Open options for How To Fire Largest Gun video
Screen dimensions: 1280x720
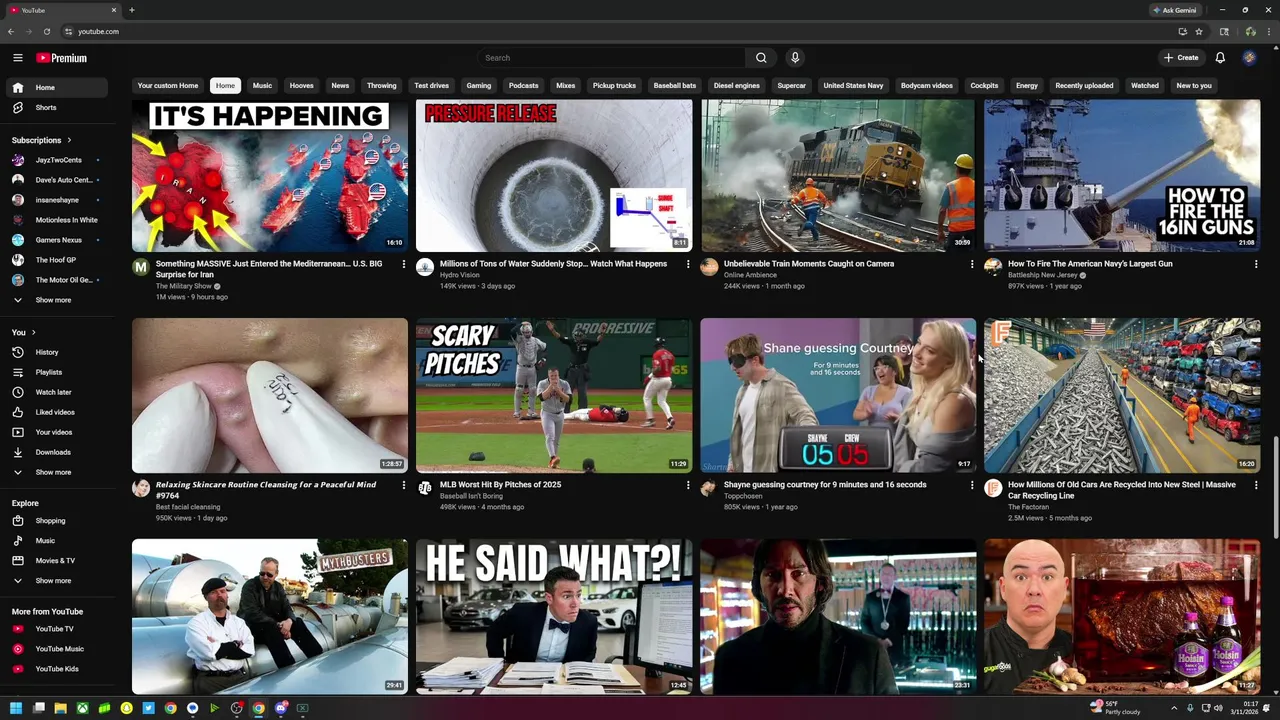point(1256,264)
